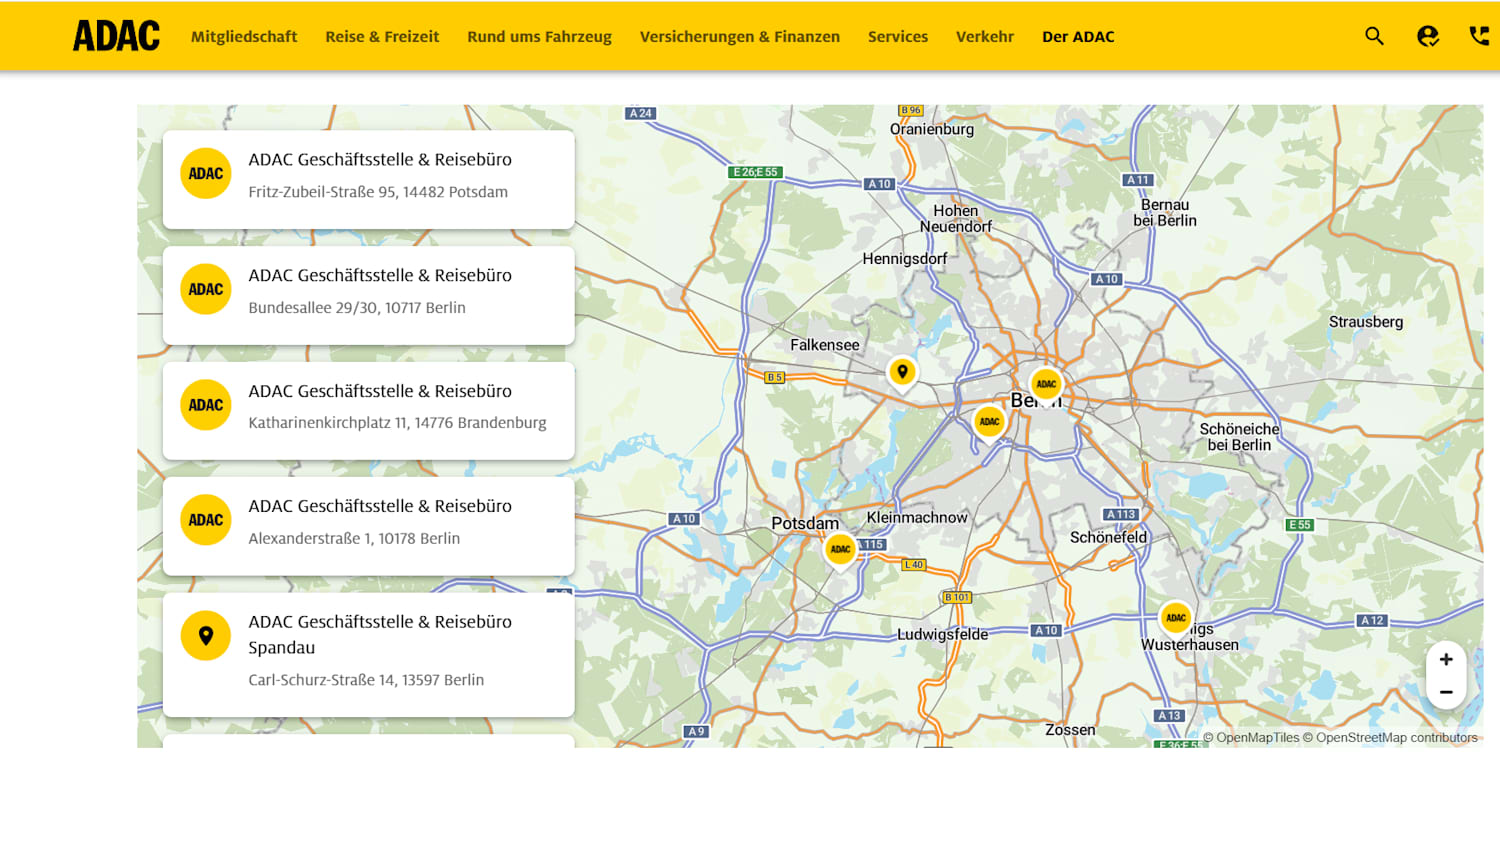Open the Potsdam Geschäftsstelle title
Image resolution: width=1500 pixels, height=844 pixels.
(380, 160)
